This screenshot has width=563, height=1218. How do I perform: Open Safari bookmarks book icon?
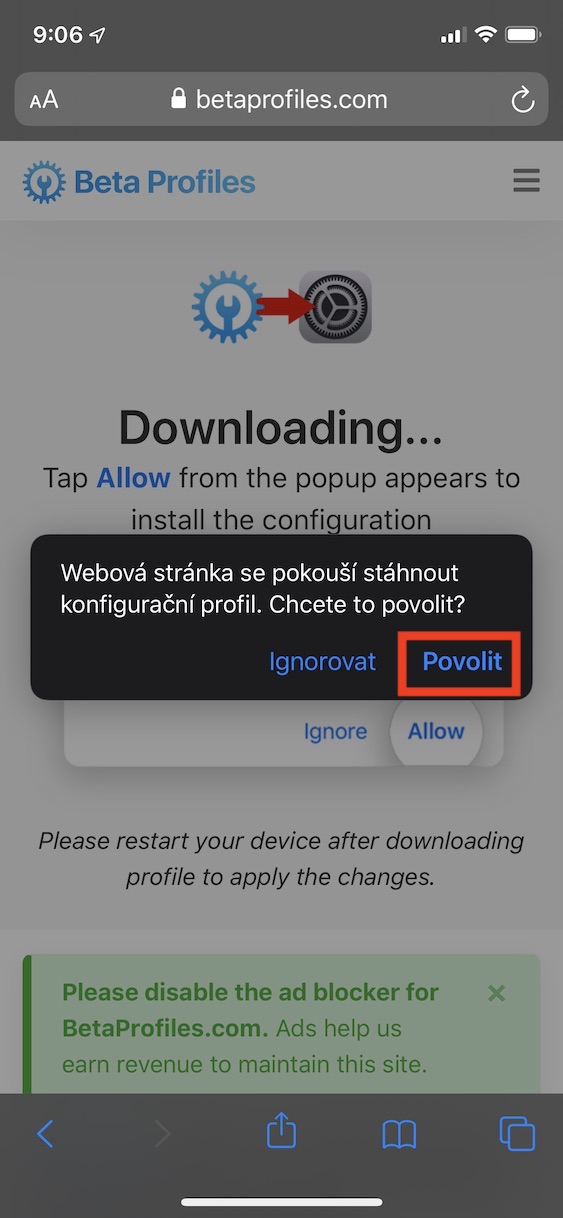click(399, 1134)
